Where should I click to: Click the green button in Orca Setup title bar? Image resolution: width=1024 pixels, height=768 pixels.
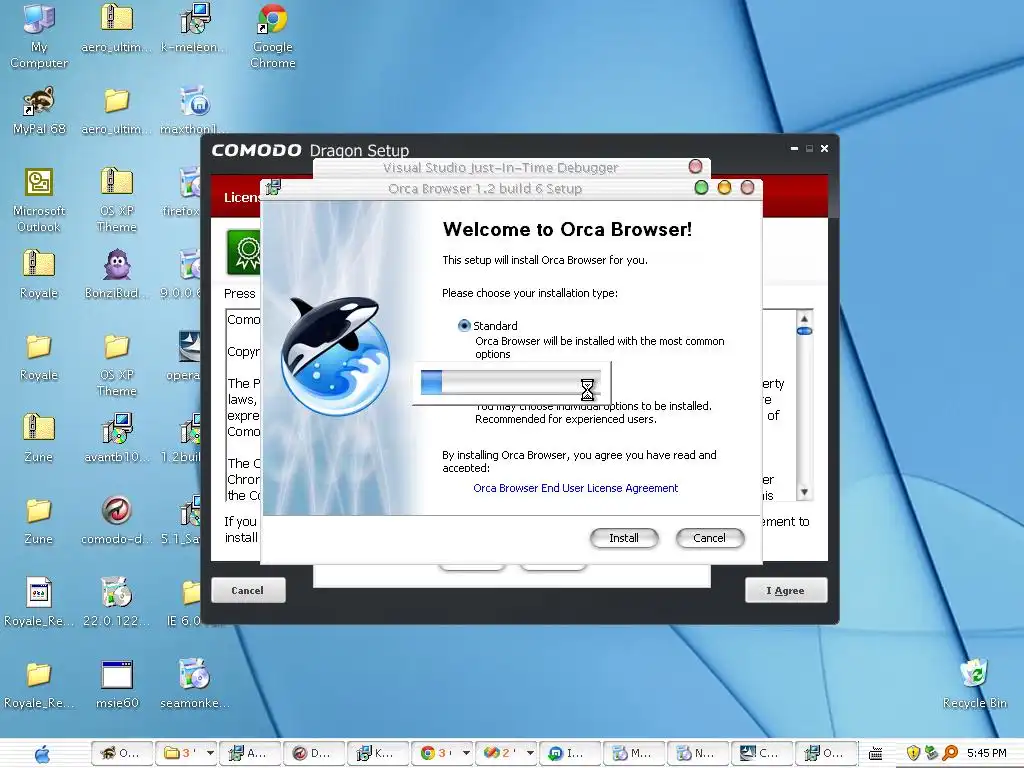[701, 188]
